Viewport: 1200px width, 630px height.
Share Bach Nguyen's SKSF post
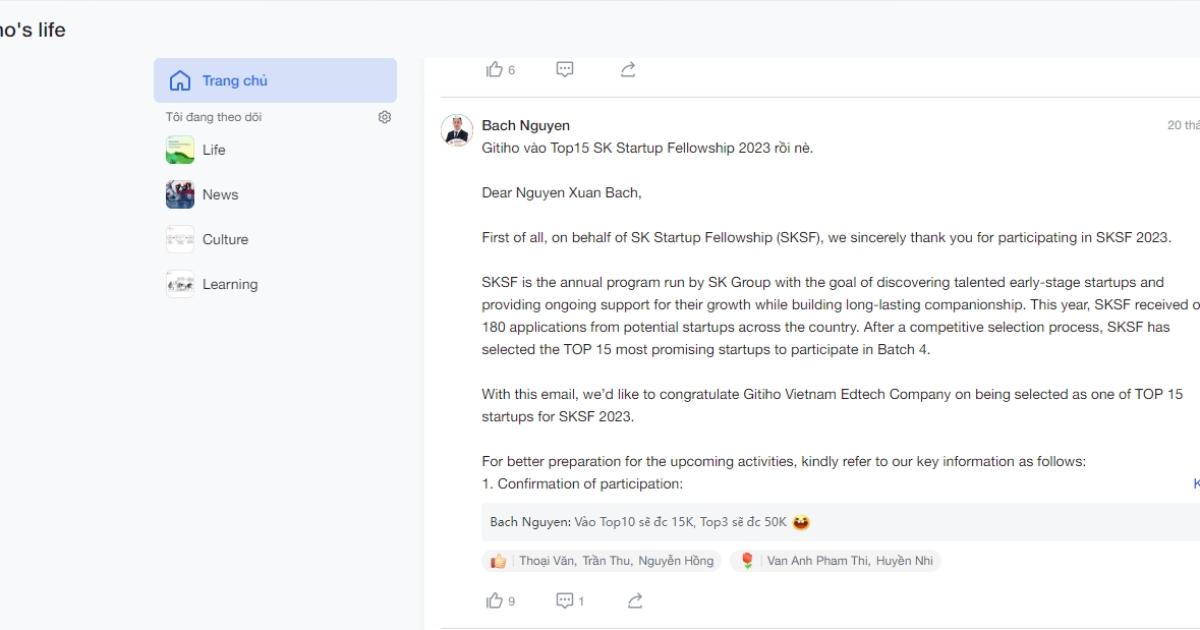tap(634, 601)
